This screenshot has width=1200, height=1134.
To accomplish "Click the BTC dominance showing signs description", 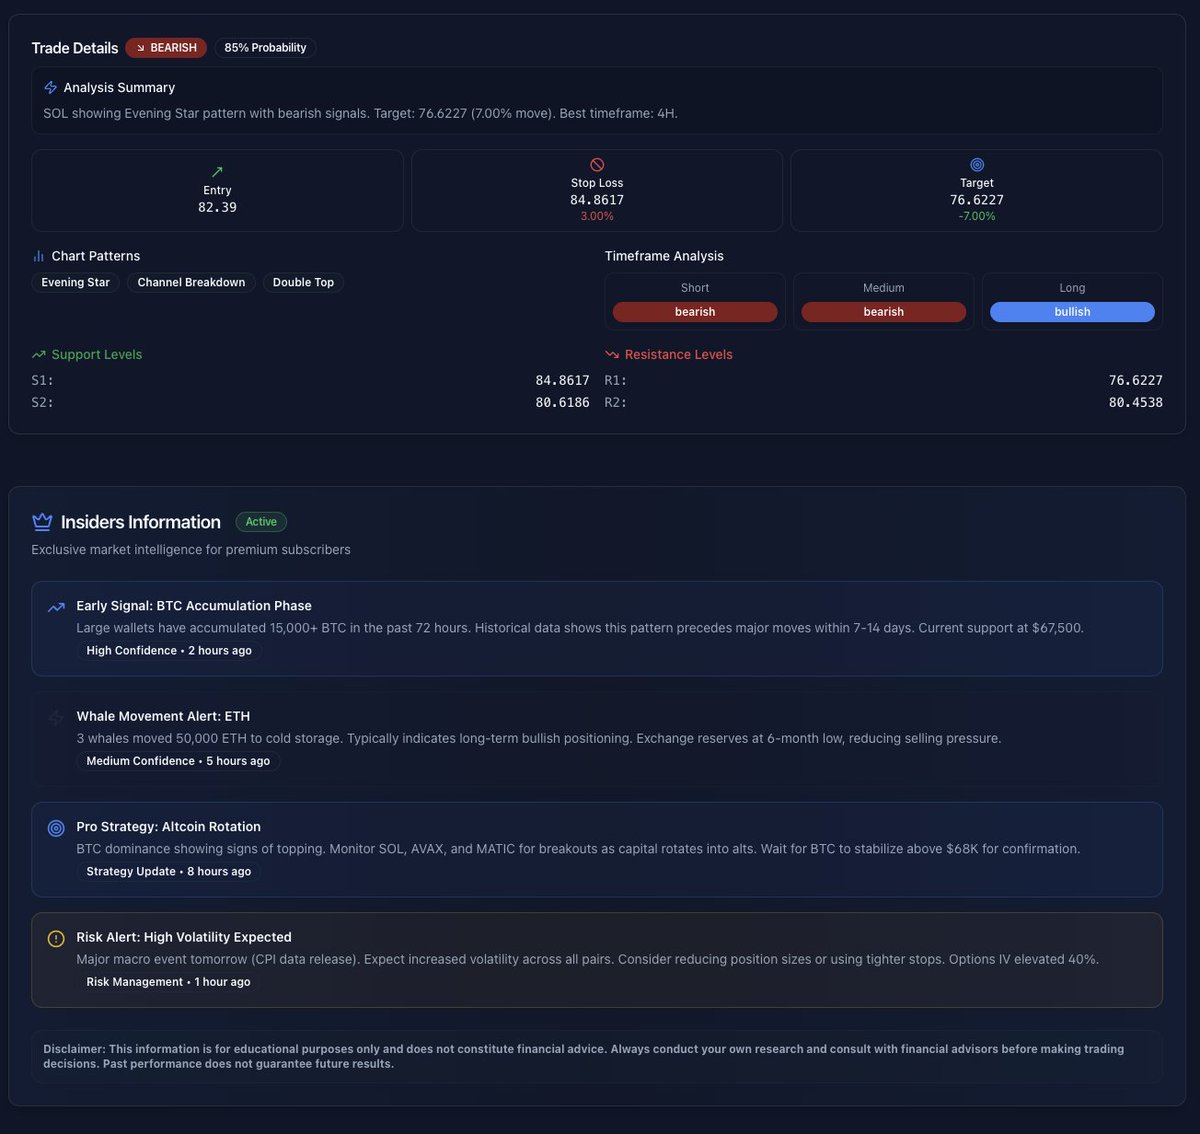I will pyautogui.click(x=578, y=849).
